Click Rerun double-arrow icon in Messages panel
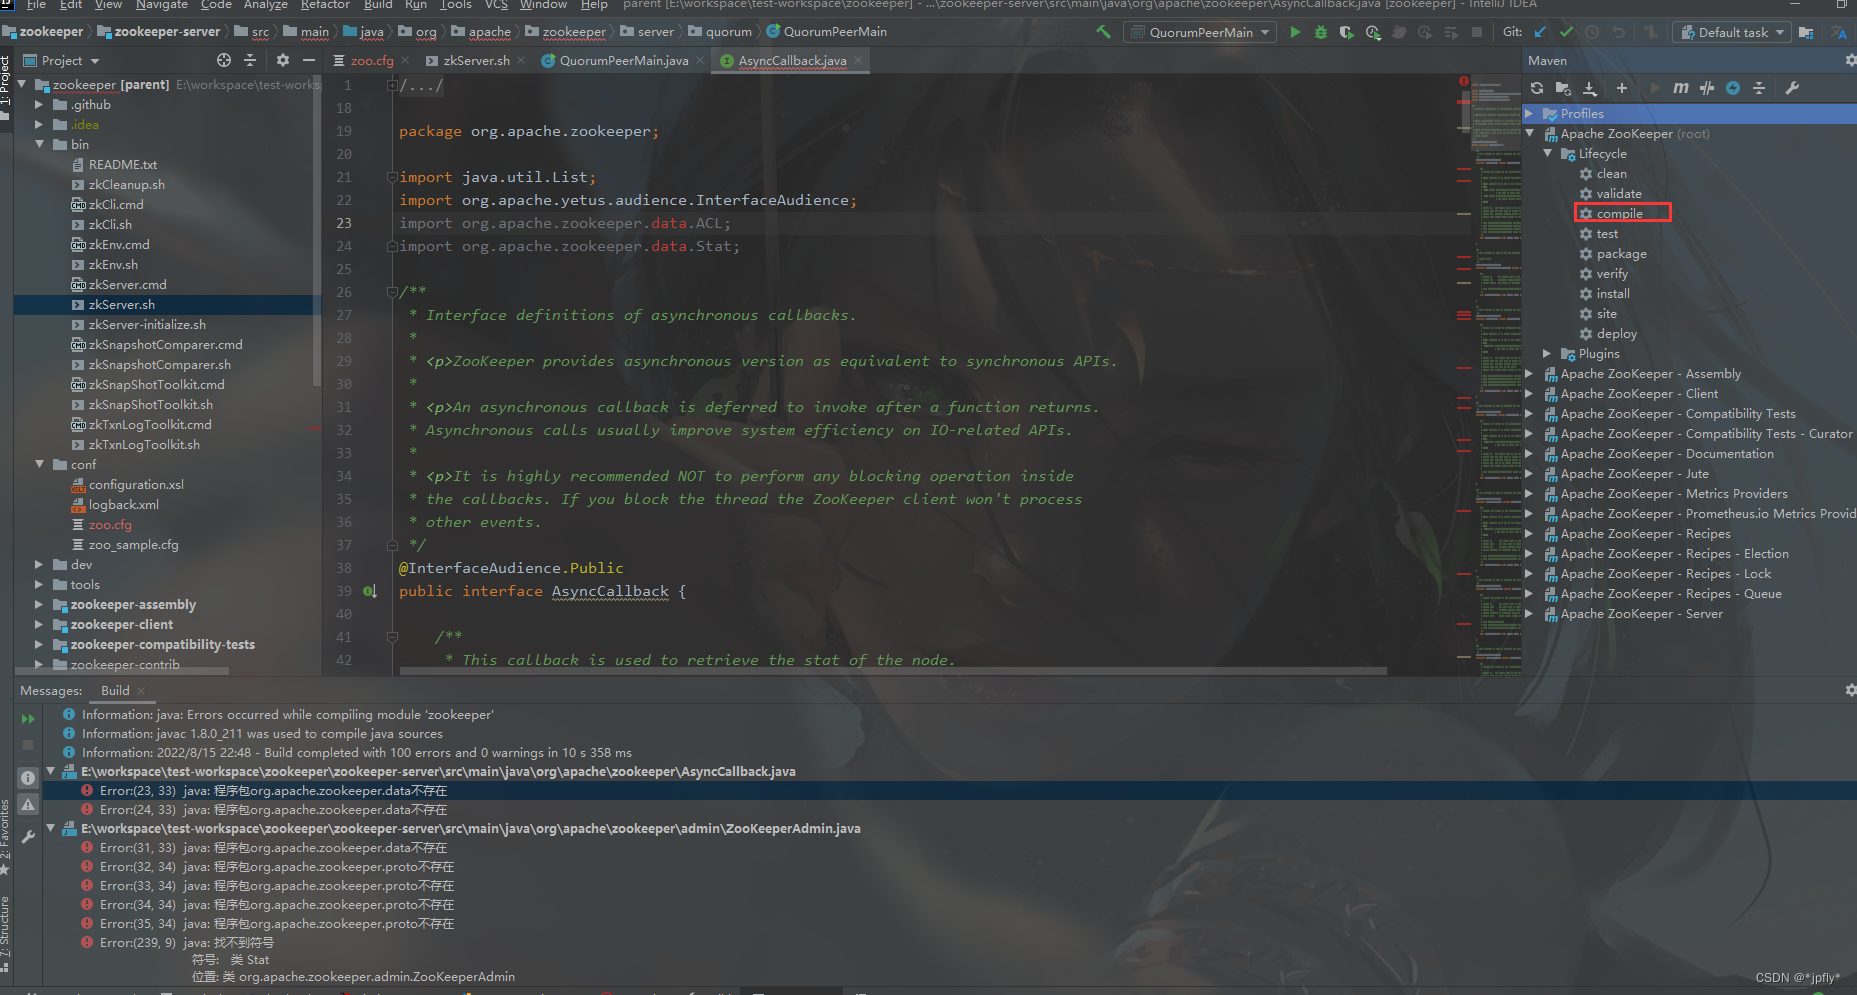This screenshot has width=1857, height=995. (x=28, y=718)
